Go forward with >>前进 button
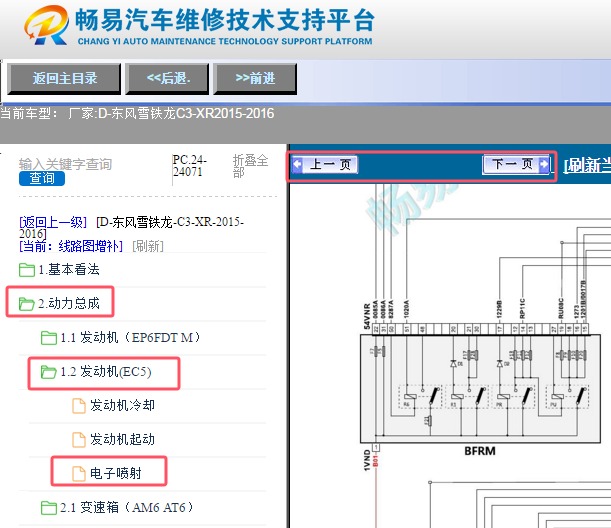Image resolution: width=611 pixels, height=528 pixels. click(255, 79)
